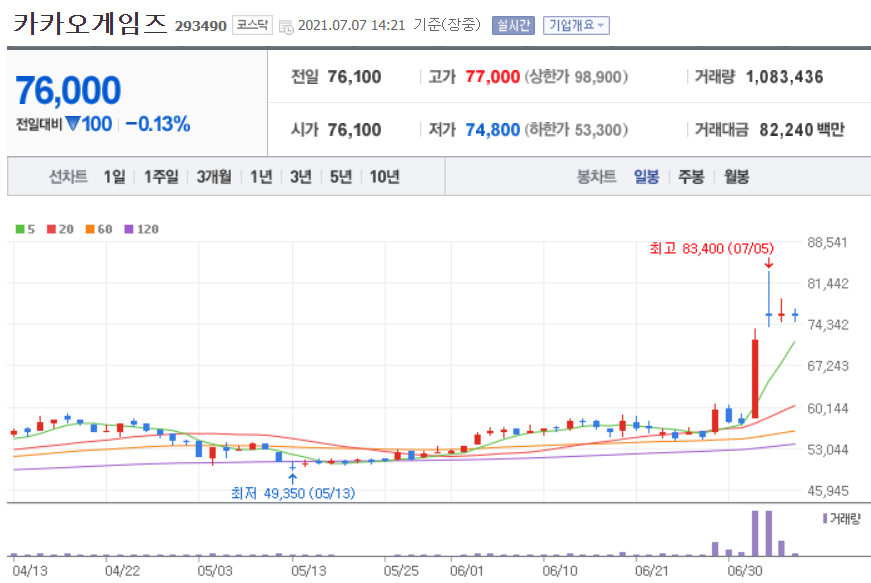Image resolution: width=871 pixels, height=583 pixels.
Task: Click the 거래대금 value 82,240 백만
Action: [x=802, y=130]
